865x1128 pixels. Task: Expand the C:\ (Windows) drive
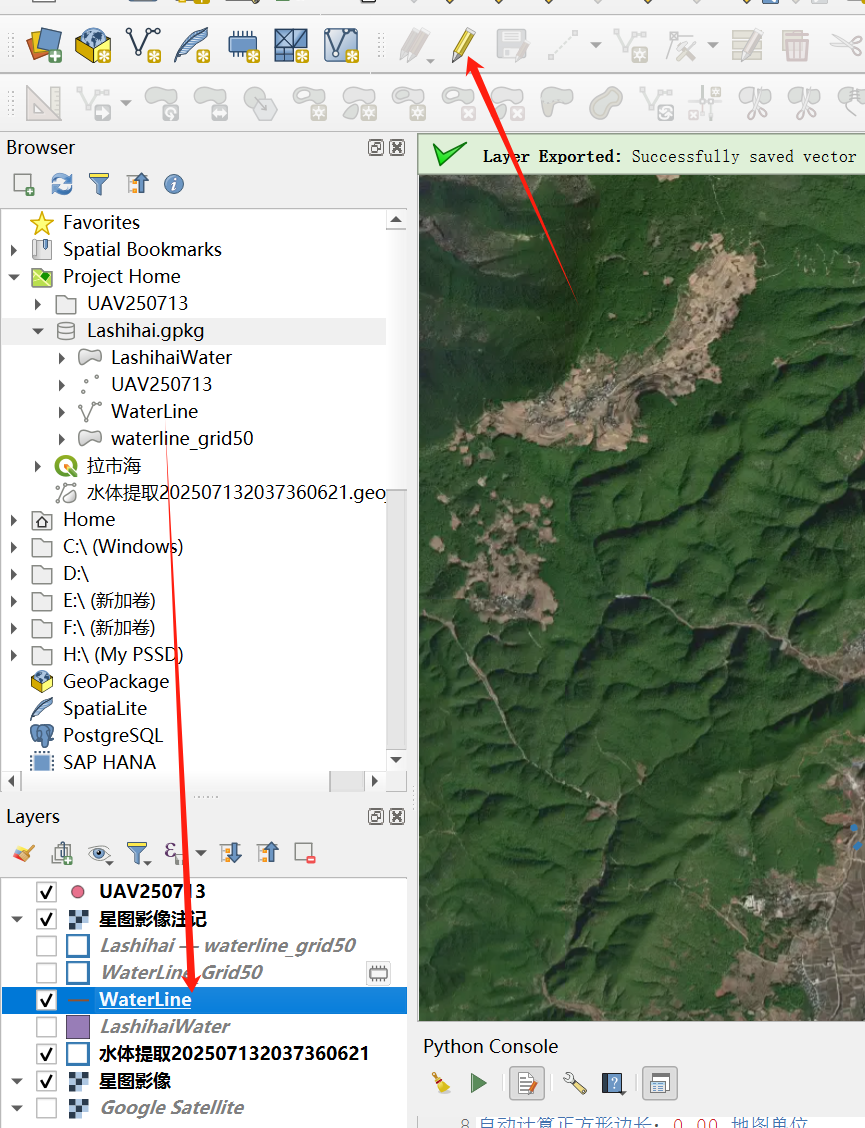tap(14, 547)
